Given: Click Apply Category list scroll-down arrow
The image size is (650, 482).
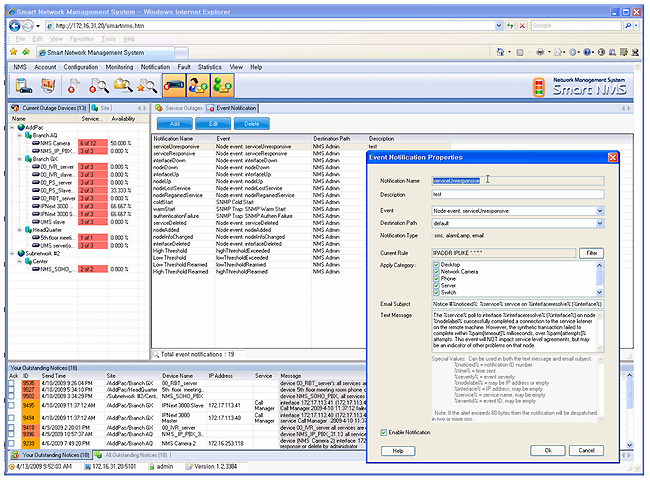Looking at the screenshot, I should (599, 292).
